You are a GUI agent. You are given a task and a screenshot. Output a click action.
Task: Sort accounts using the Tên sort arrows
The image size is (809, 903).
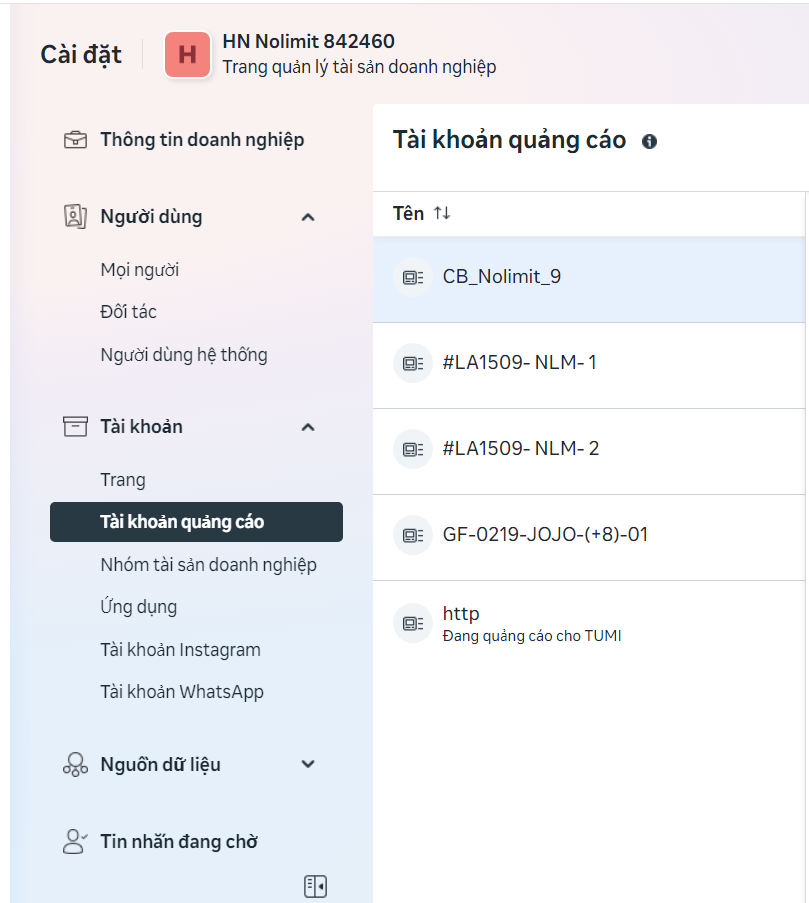click(442, 214)
